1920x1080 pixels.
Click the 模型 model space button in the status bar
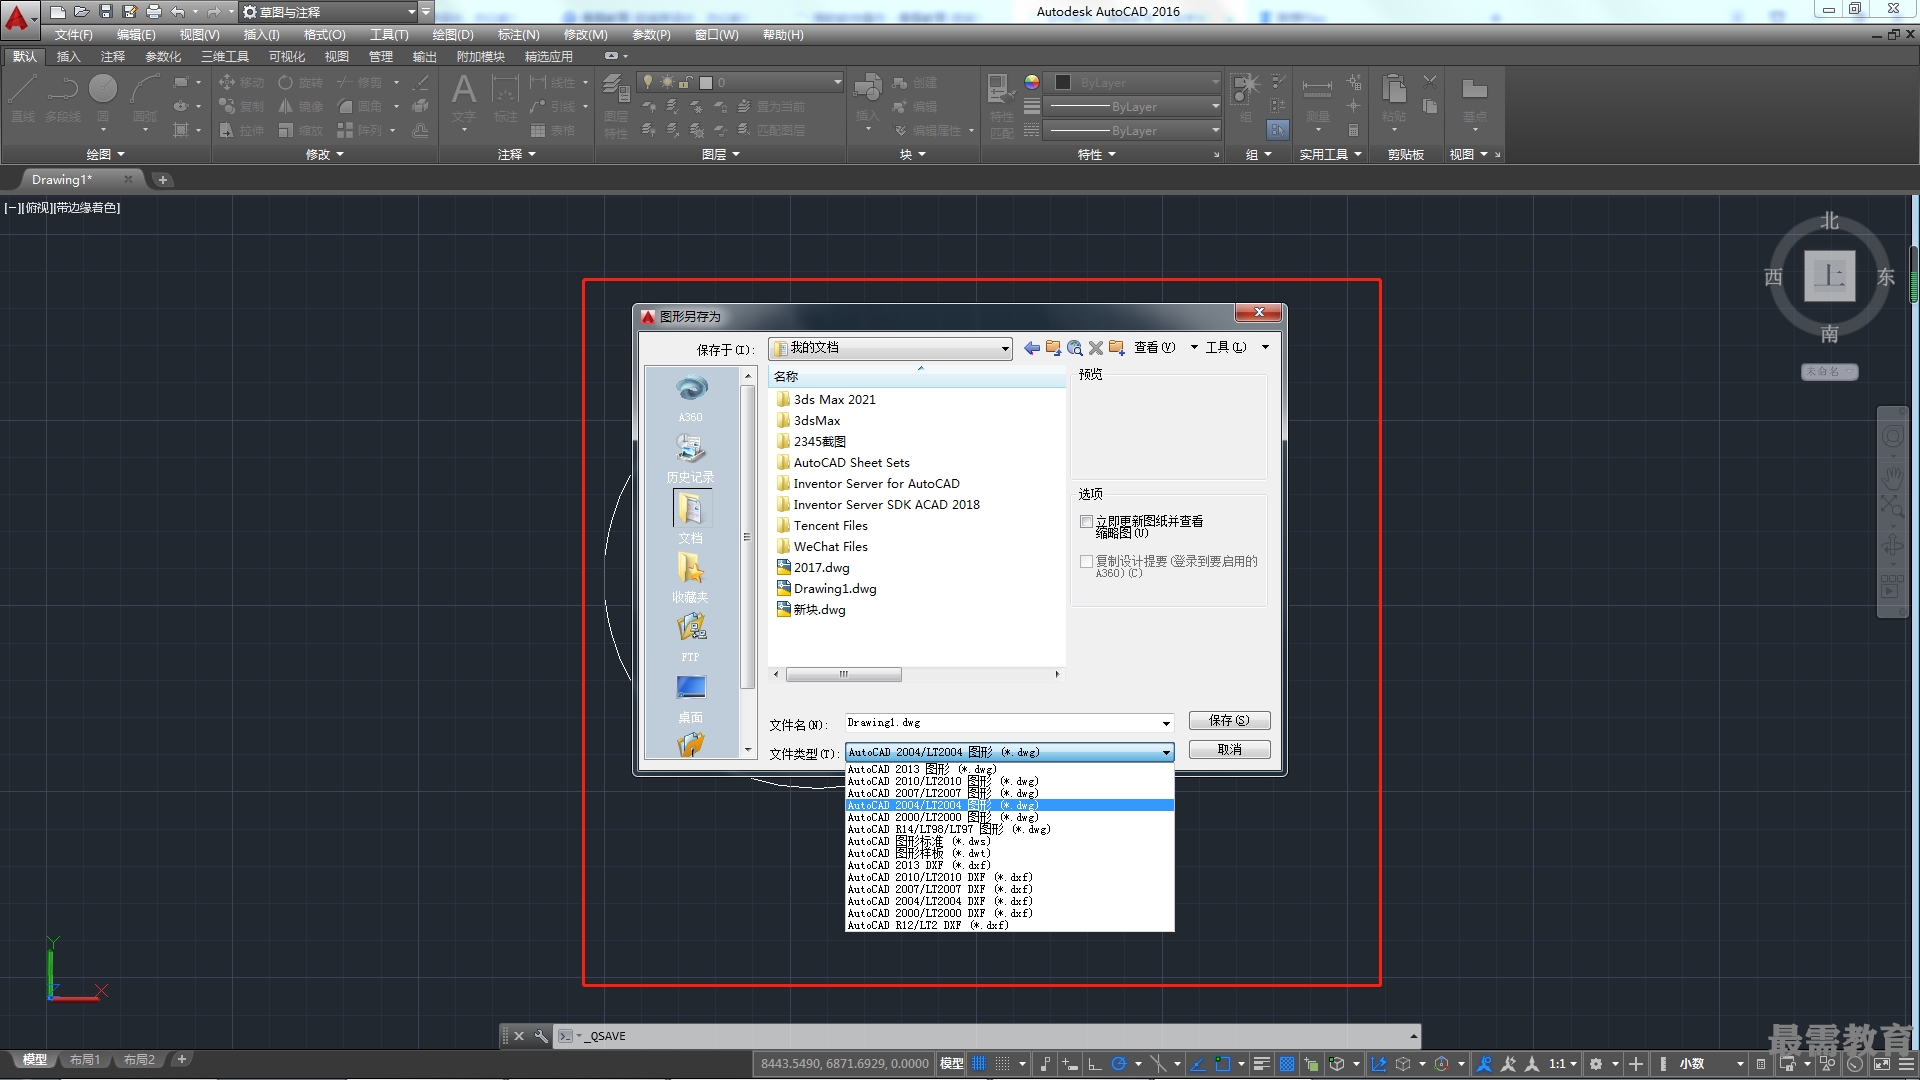pos(952,1064)
